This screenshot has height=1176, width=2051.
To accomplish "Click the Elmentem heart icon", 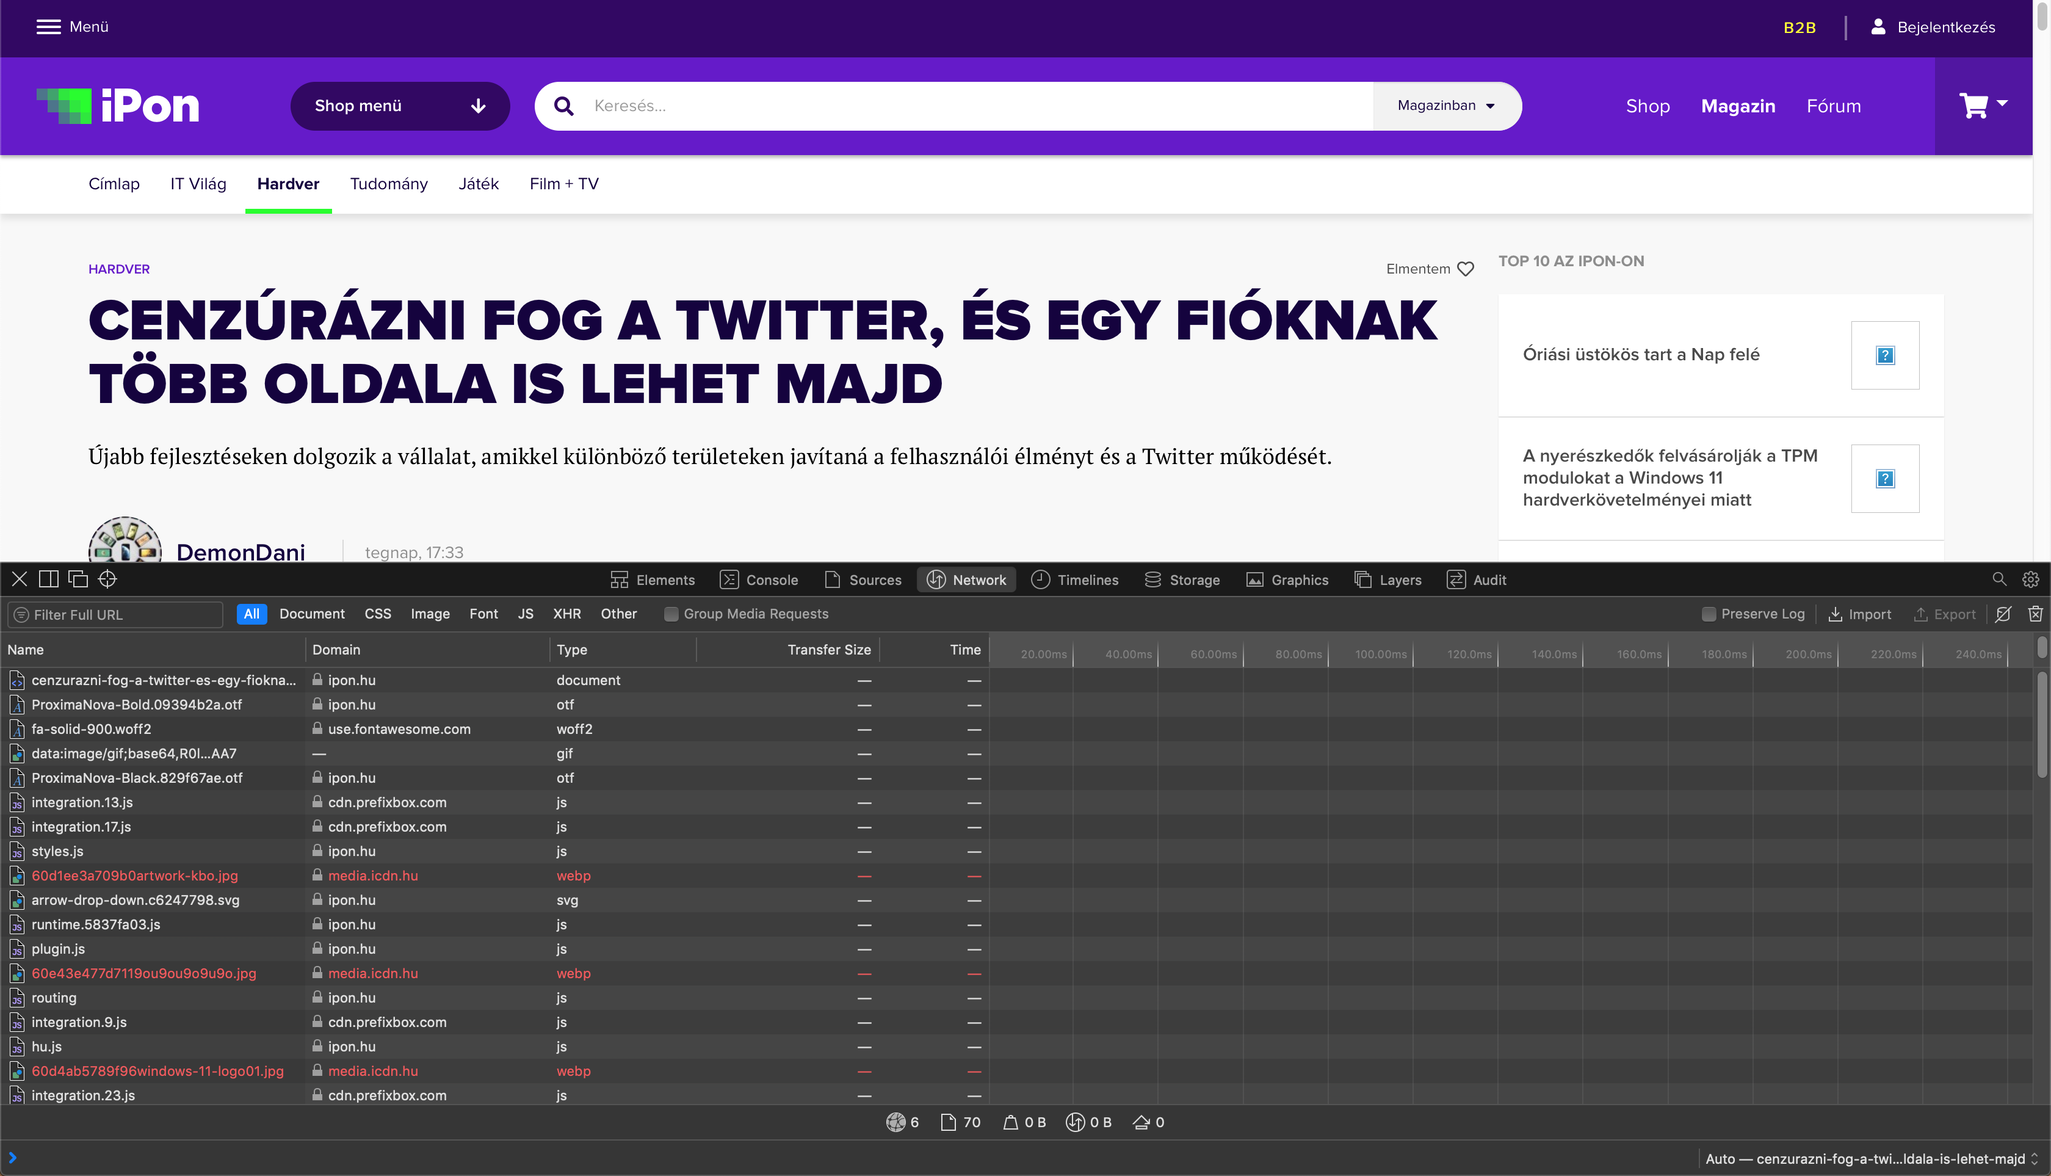I will [x=1465, y=269].
